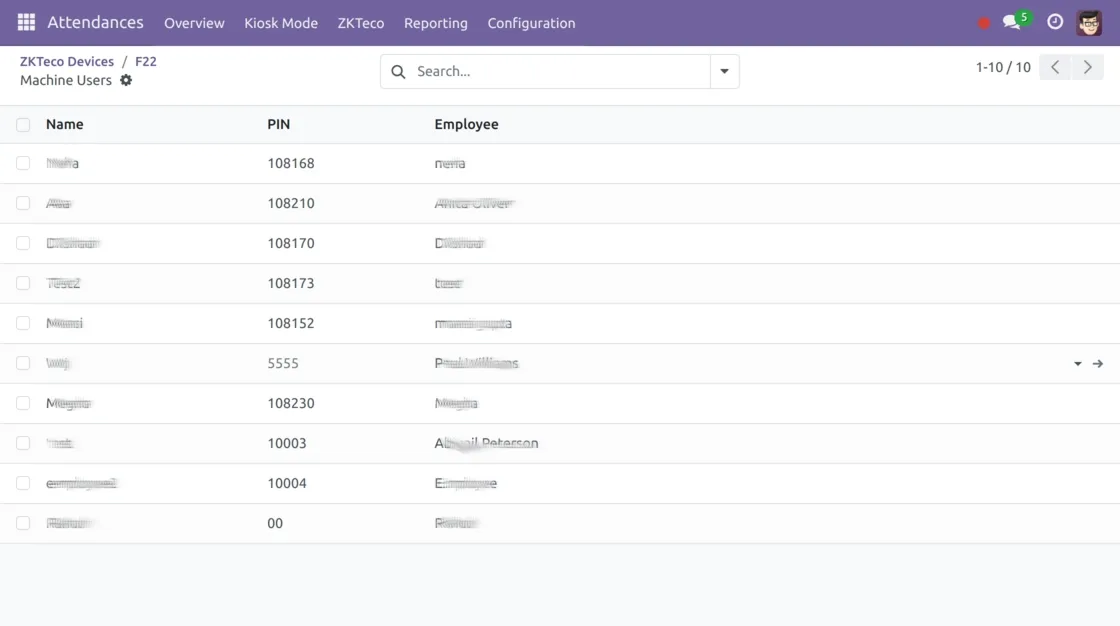
Task: Go to the next page arrow
Action: tap(1088, 68)
